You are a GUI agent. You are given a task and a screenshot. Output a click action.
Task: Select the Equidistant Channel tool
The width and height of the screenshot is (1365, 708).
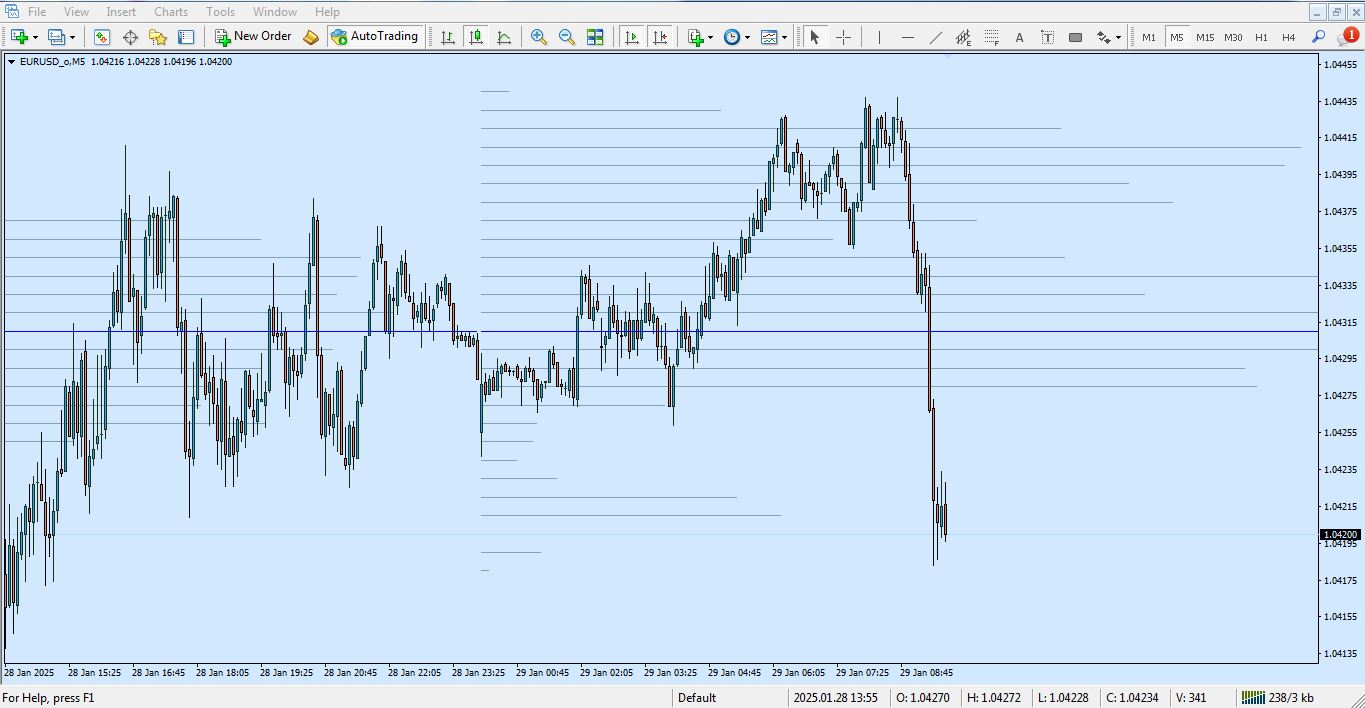pos(963,37)
